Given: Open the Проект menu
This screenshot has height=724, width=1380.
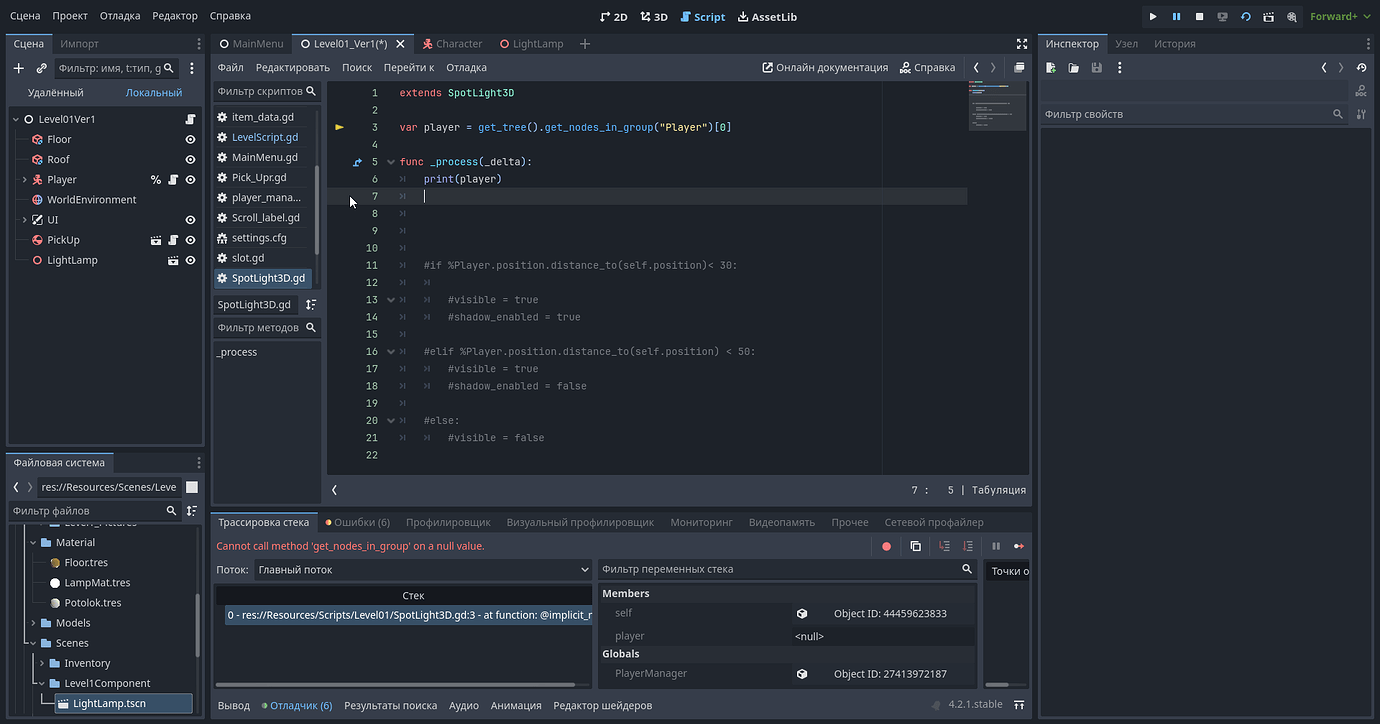Looking at the screenshot, I should tap(72, 15).
